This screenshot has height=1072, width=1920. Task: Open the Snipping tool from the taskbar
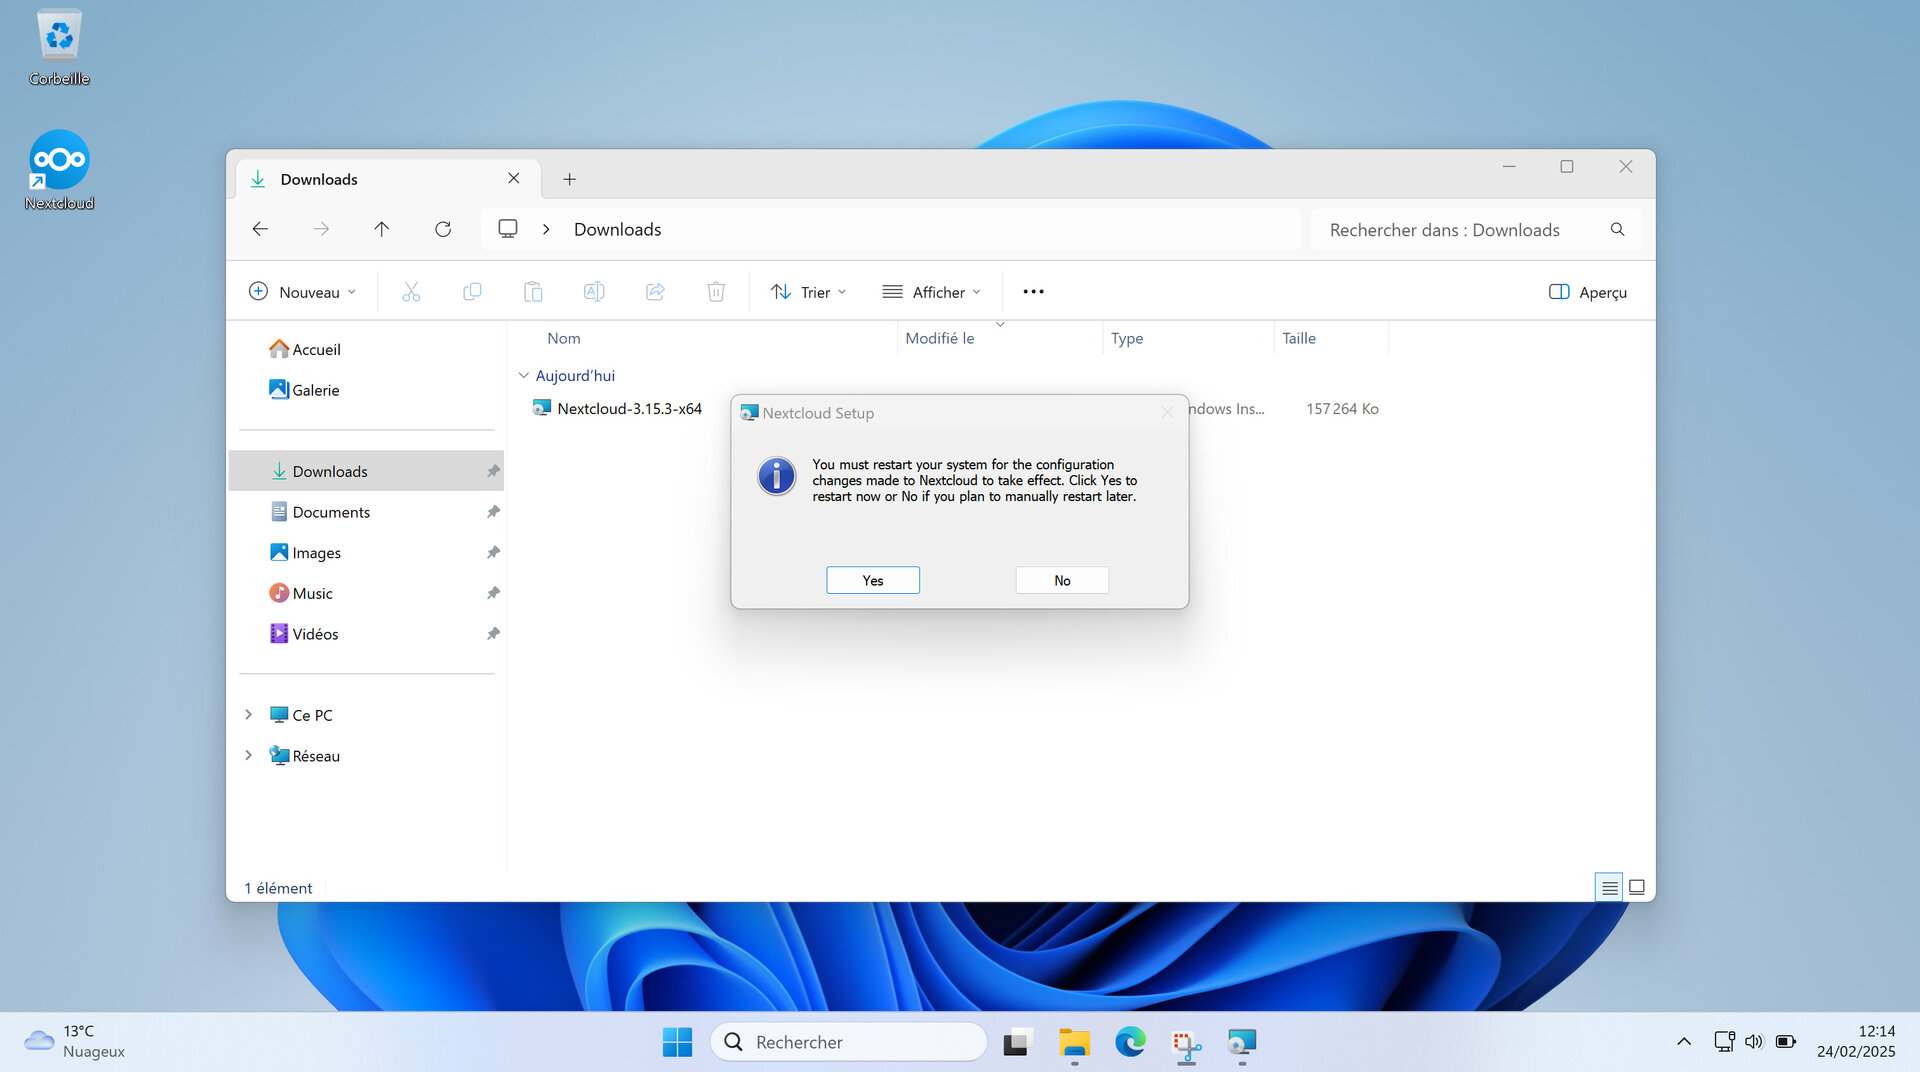[x=1186, y=1041]
